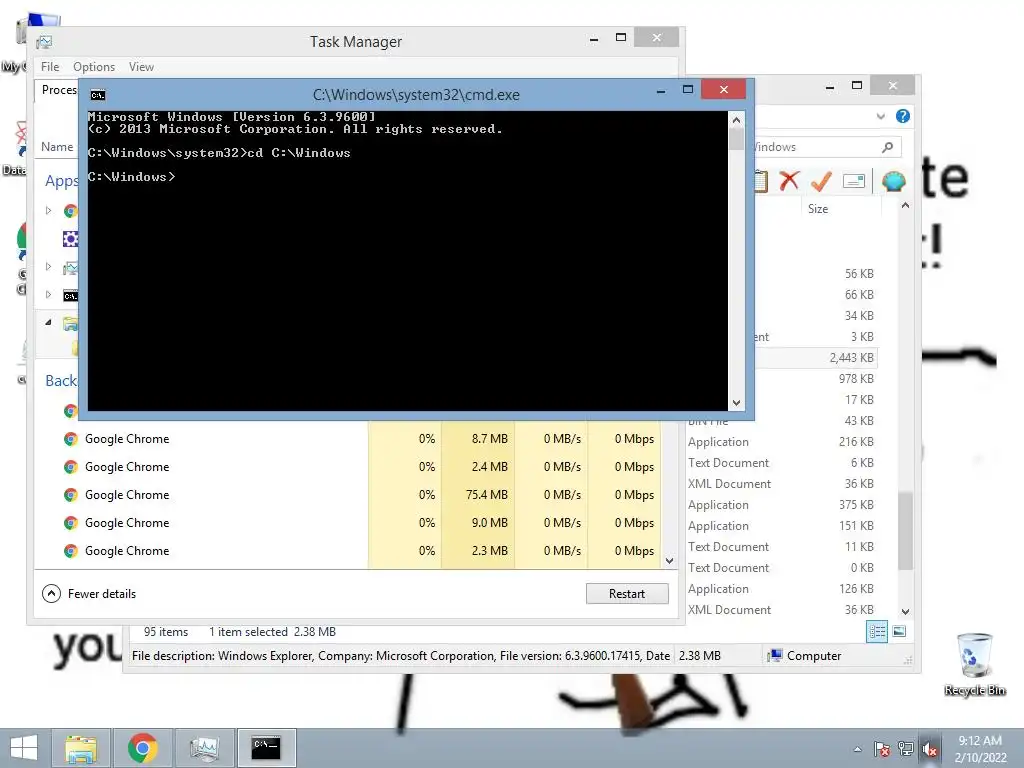Click the cmd.exe window title bar icon

(x=98, y=95)
